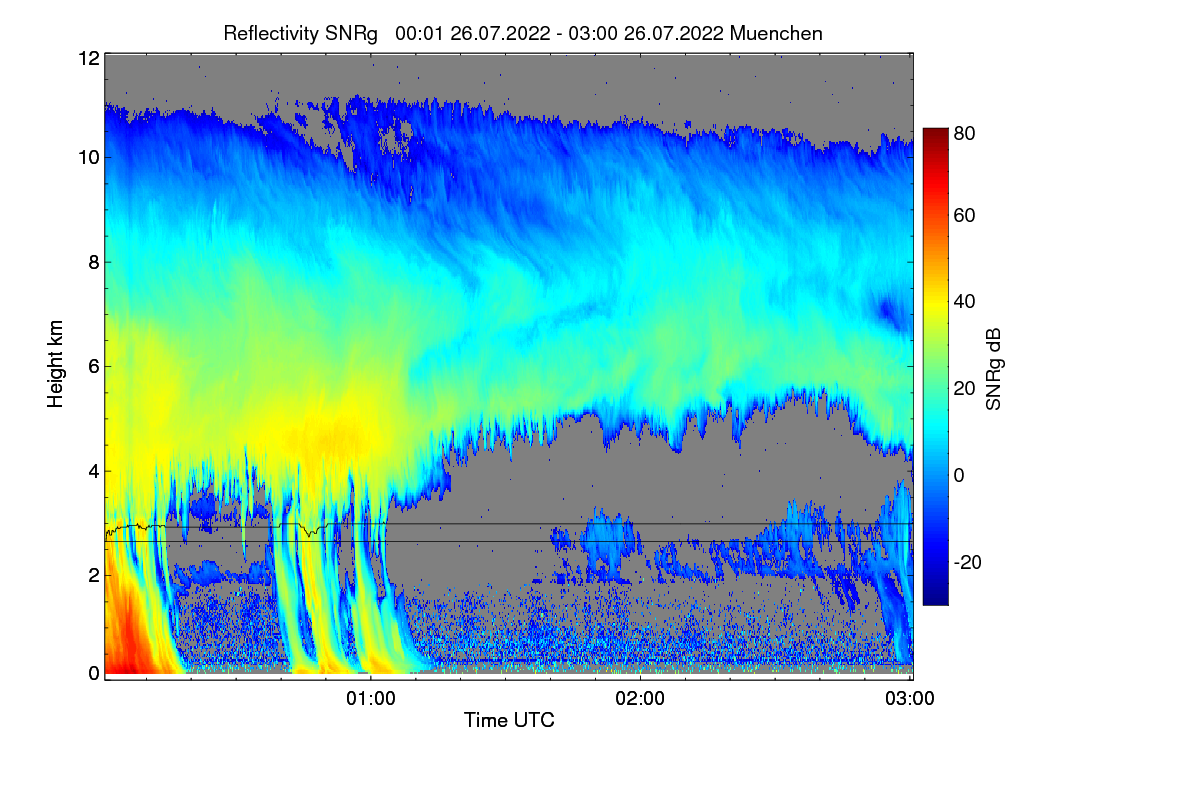Click the colorbar value 80
1200x800 pixels.
coord(965,133)
